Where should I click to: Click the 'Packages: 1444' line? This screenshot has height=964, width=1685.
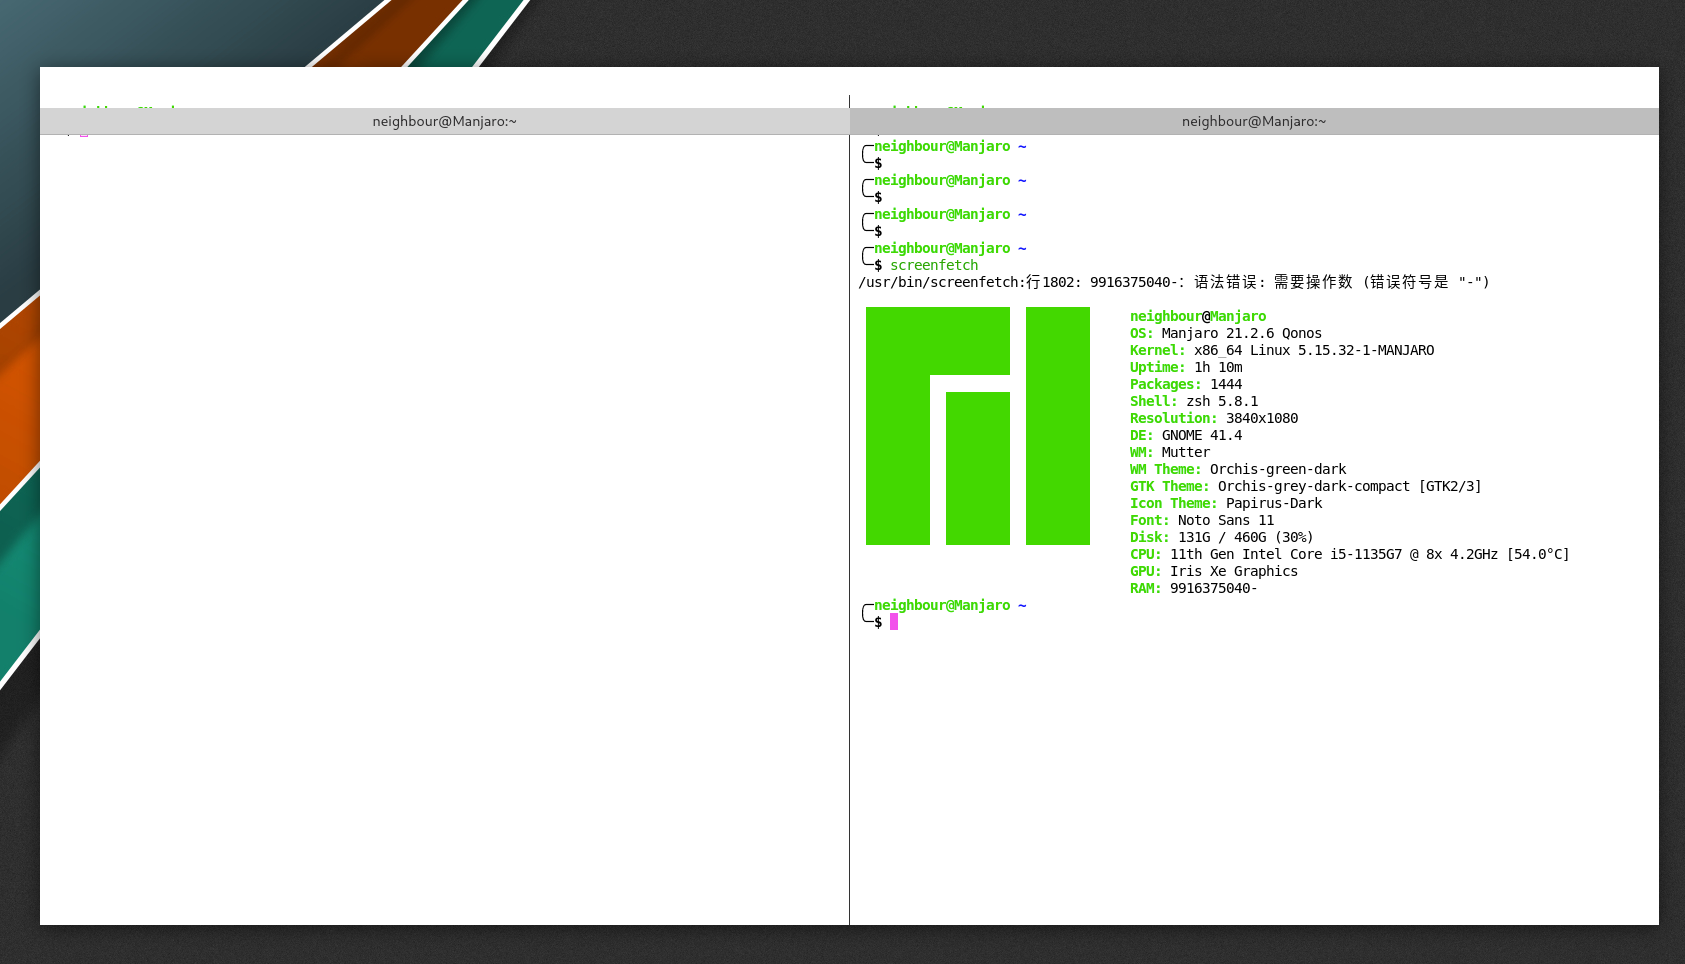(1186, 384)
